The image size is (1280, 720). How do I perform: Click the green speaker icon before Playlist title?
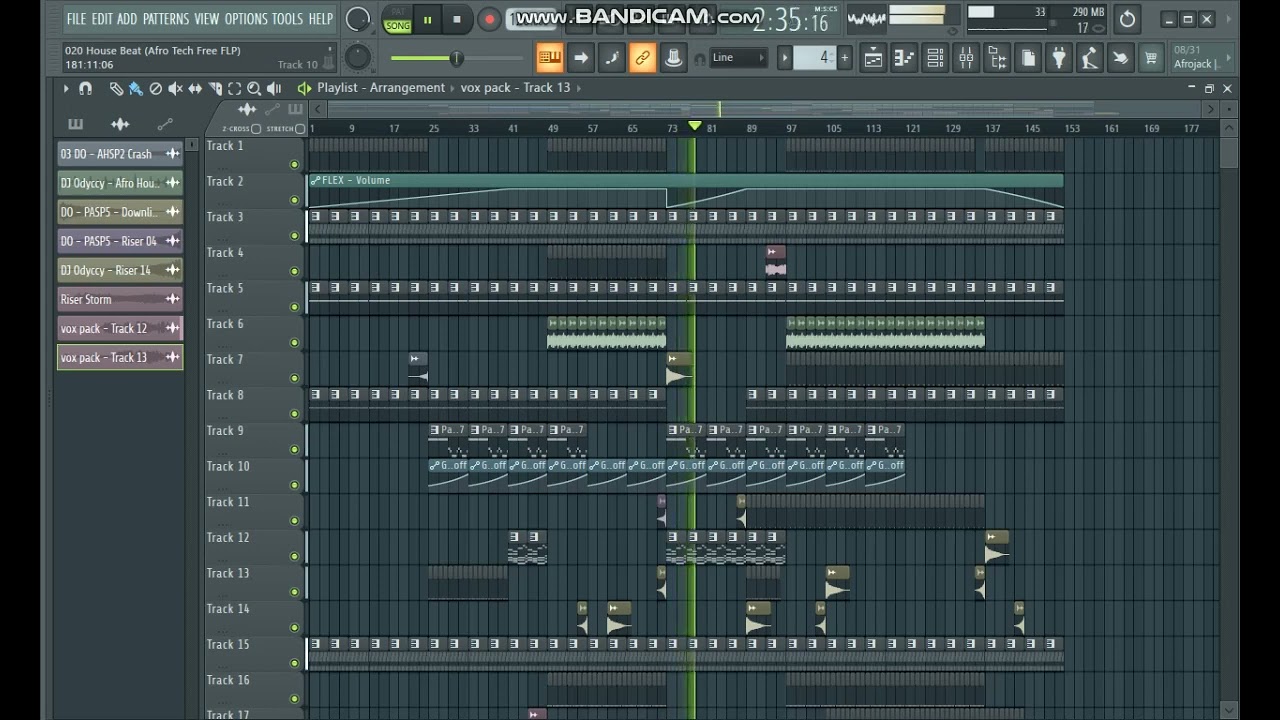[304, 88]
